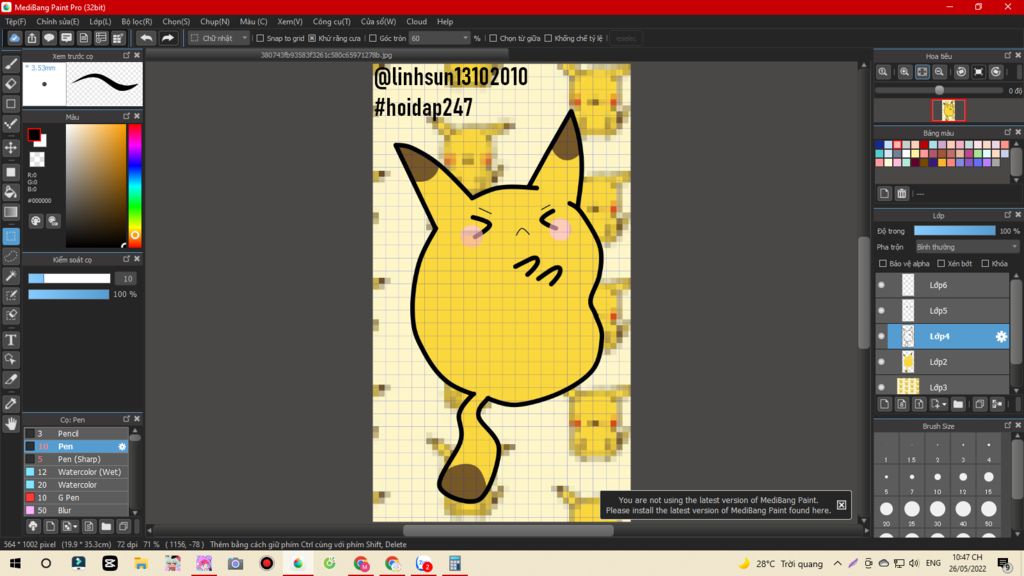Select the Watercolor (Wet) brush
The height and width of the screenshot is (576, 1024).
tap(76, 472)
